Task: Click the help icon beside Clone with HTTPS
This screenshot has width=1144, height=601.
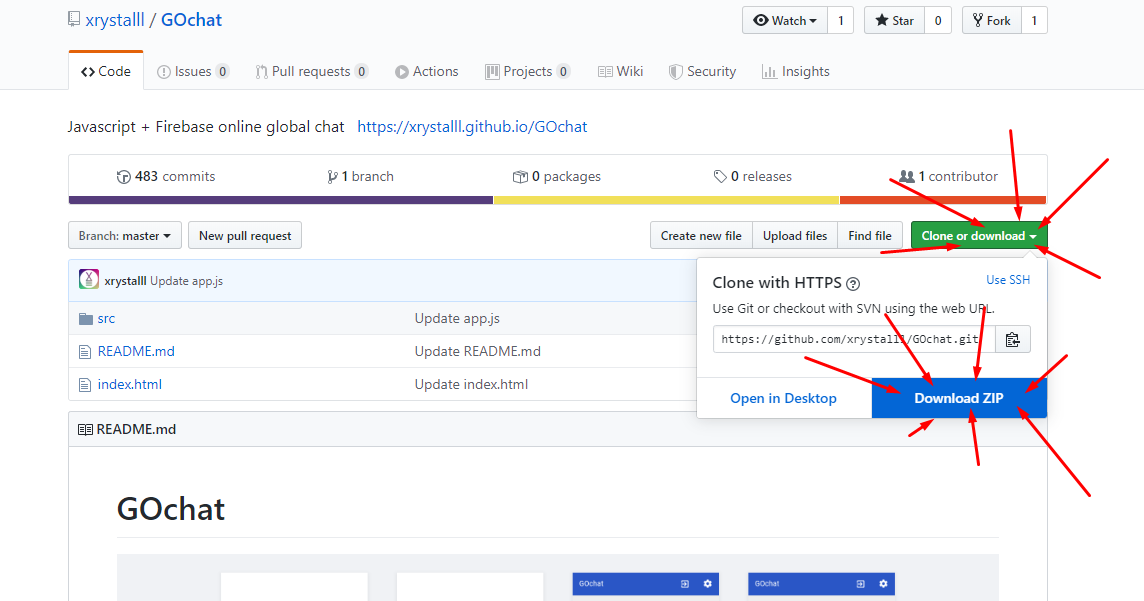Action: [853, 284]
